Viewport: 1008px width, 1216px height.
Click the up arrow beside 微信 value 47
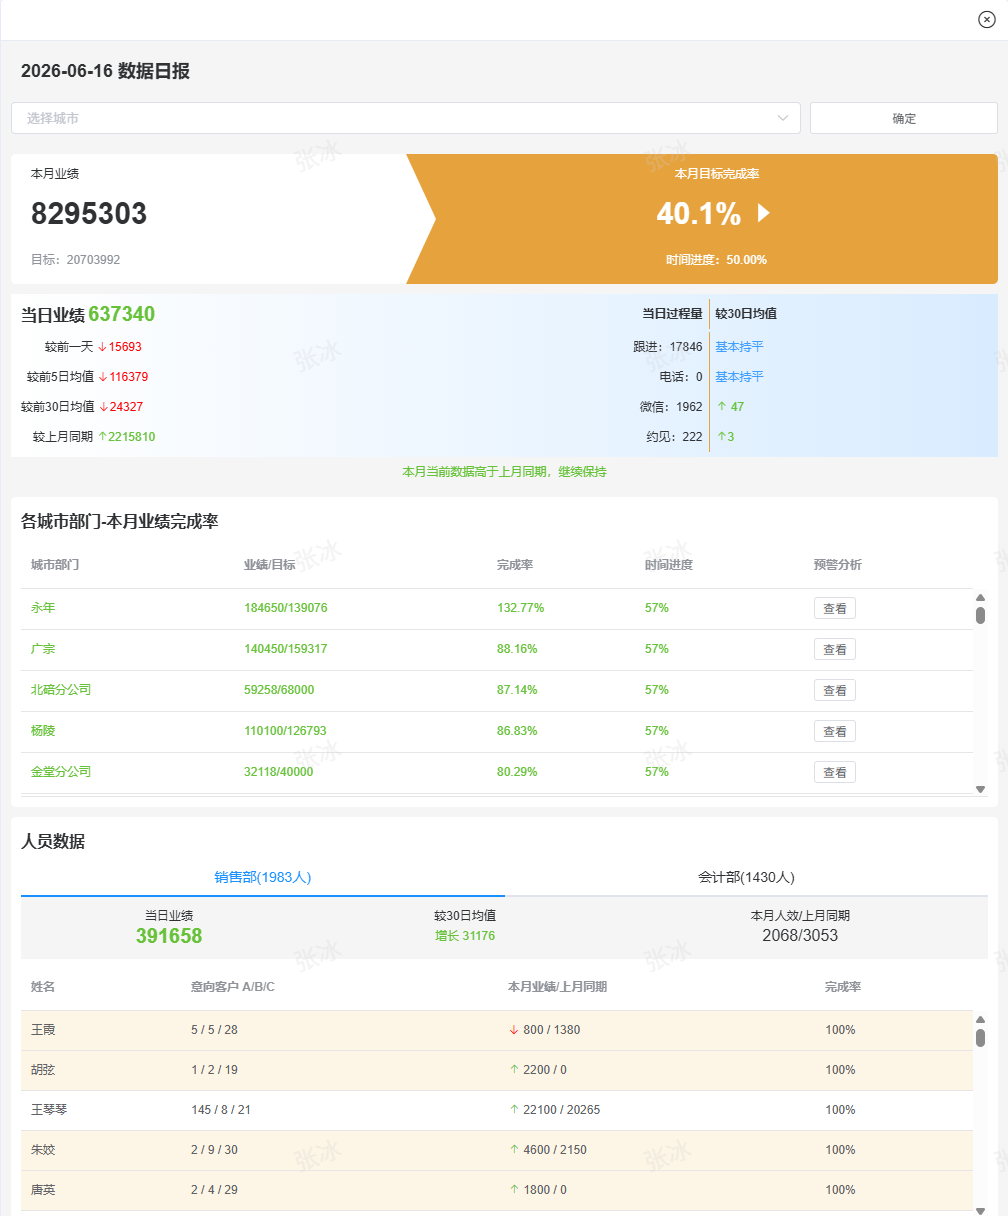(x=721, y=407)
